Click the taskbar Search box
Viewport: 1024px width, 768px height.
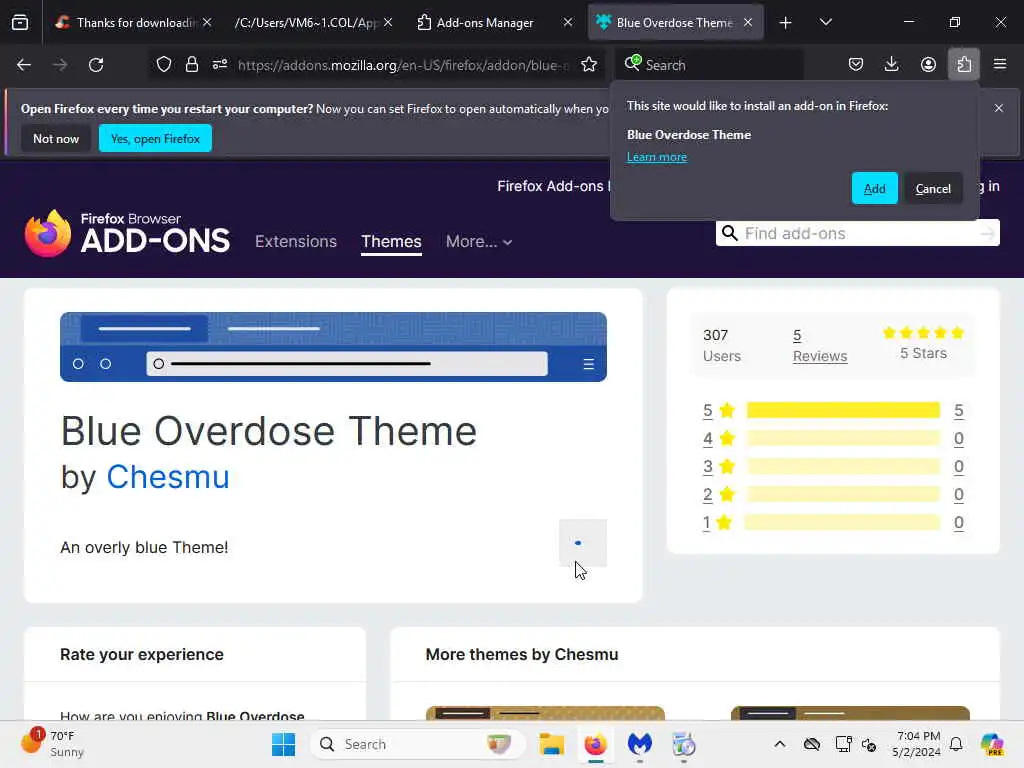pyautogui.click(x=418, y=744)
